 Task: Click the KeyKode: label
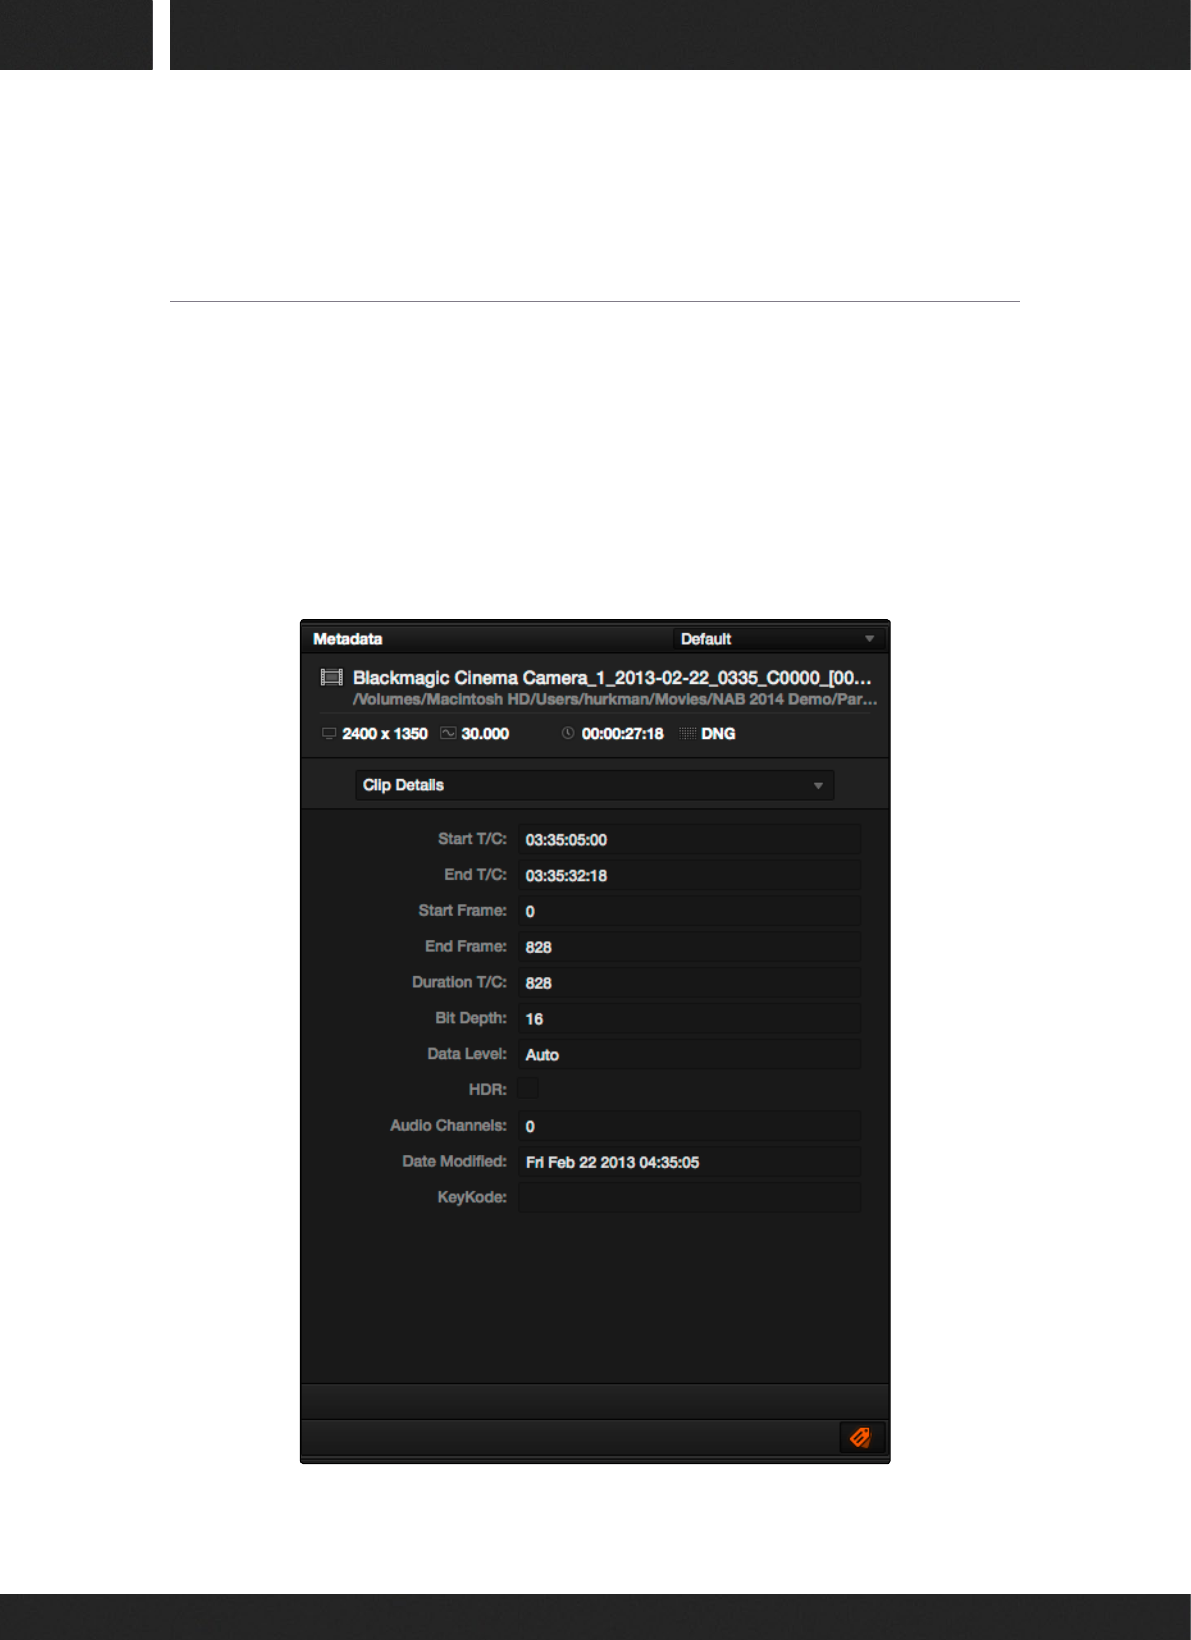472,1197
